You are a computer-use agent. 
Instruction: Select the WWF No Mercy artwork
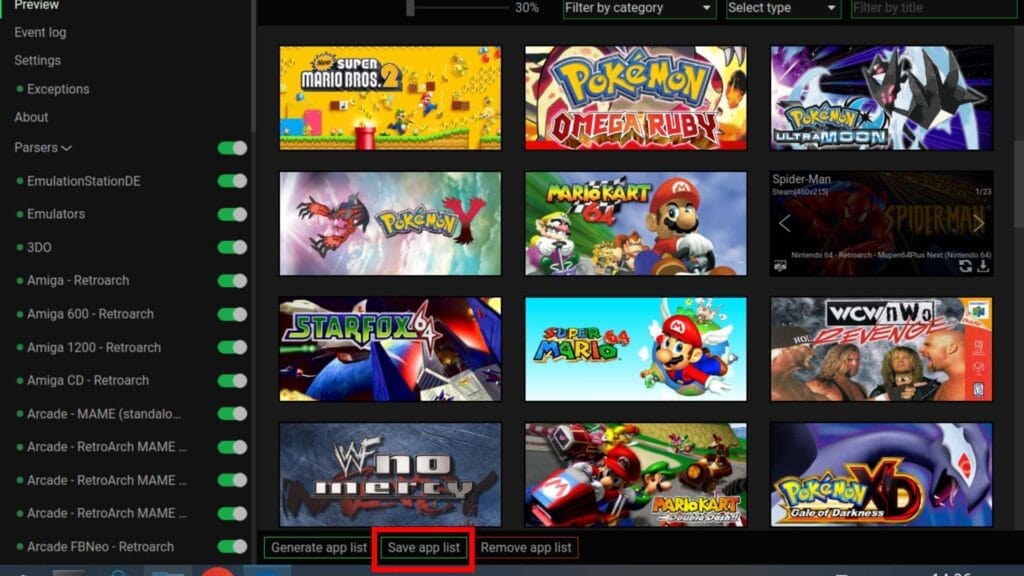coord(391,474)
